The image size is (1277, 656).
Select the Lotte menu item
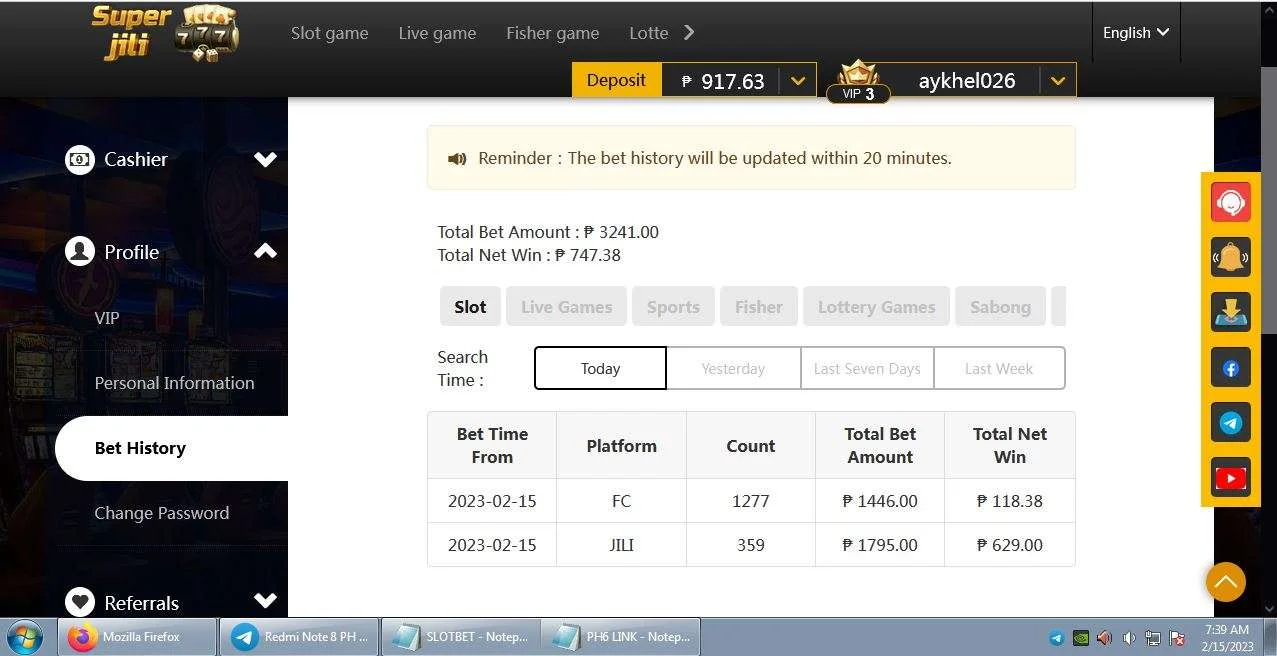(648, 33)
